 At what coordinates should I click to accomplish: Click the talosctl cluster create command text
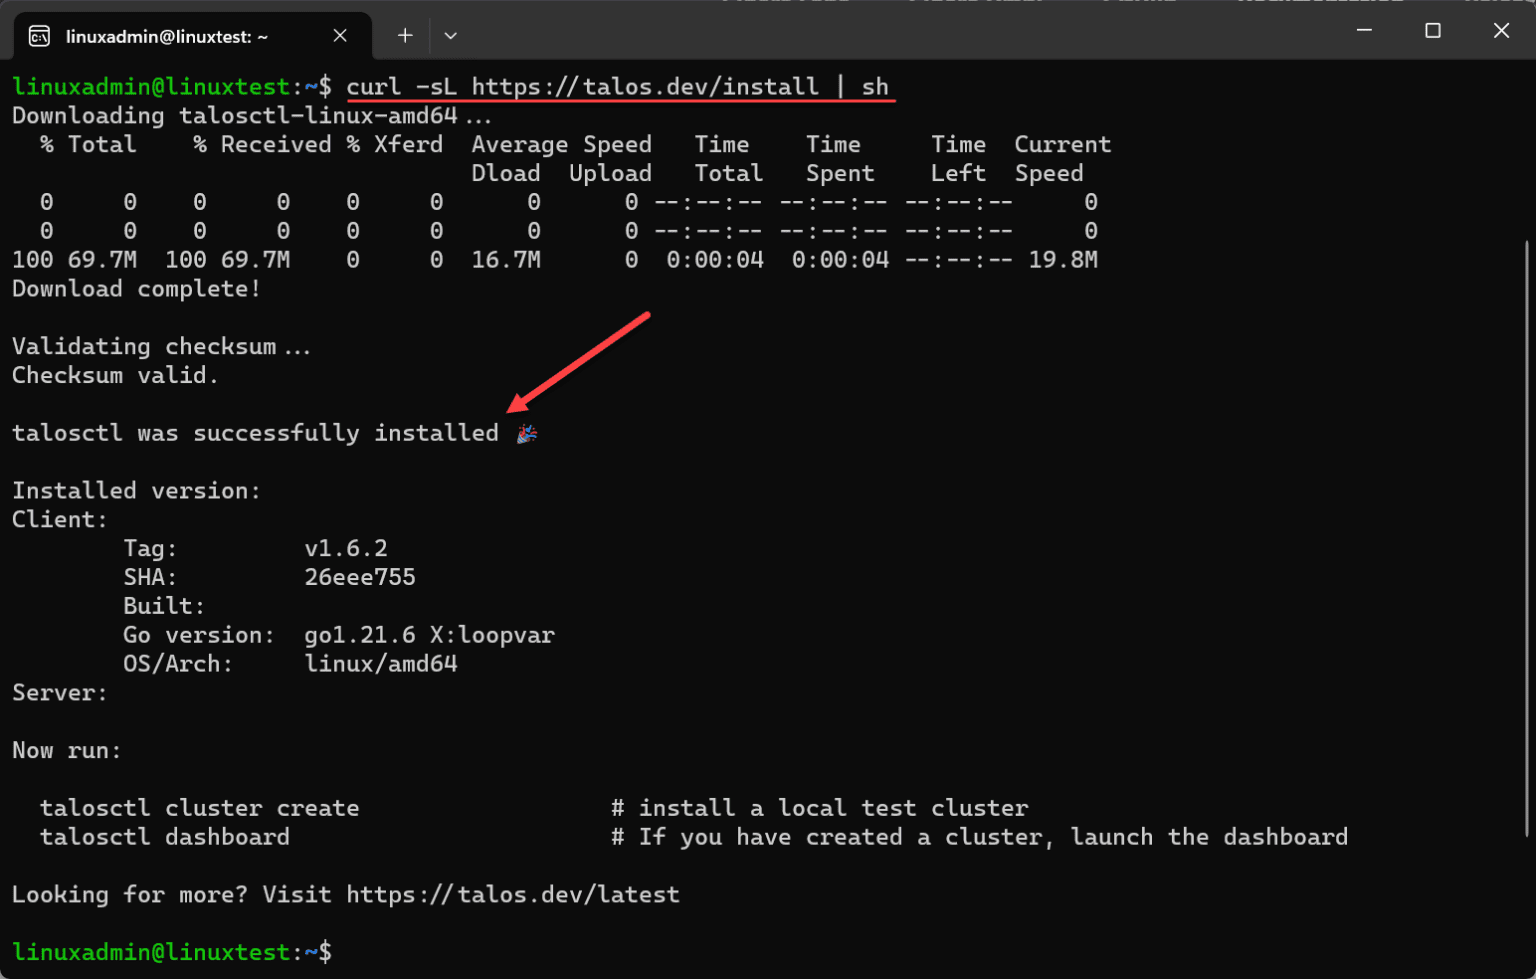coord(199,807)
